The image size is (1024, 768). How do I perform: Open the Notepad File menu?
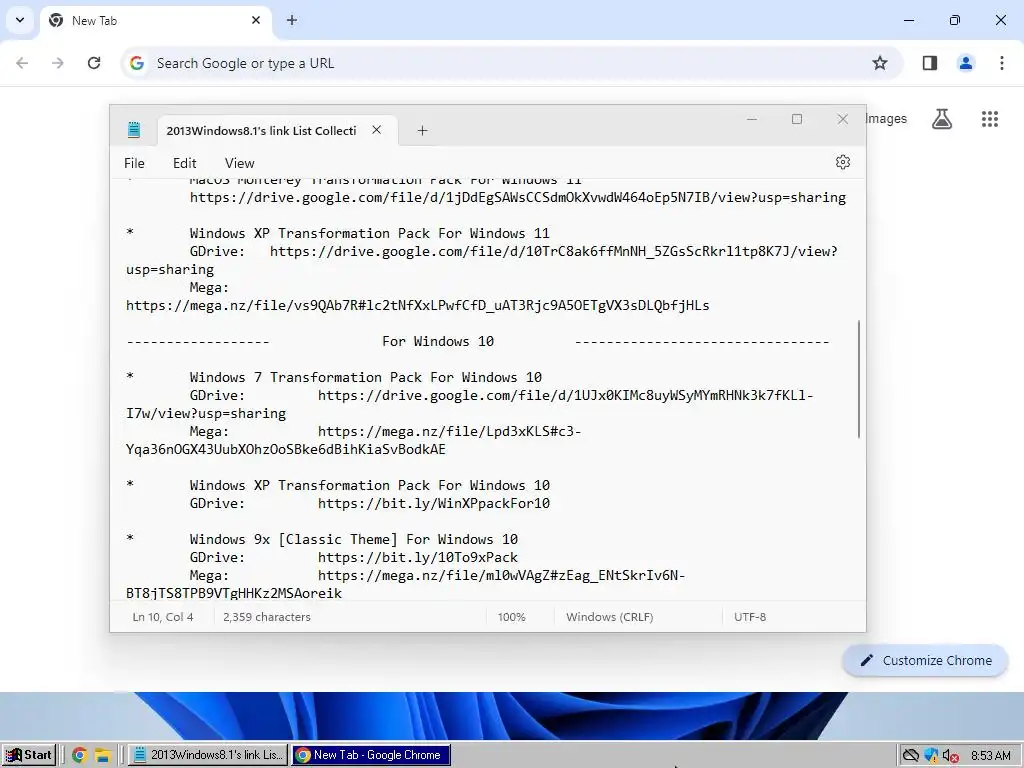point(134,163)
